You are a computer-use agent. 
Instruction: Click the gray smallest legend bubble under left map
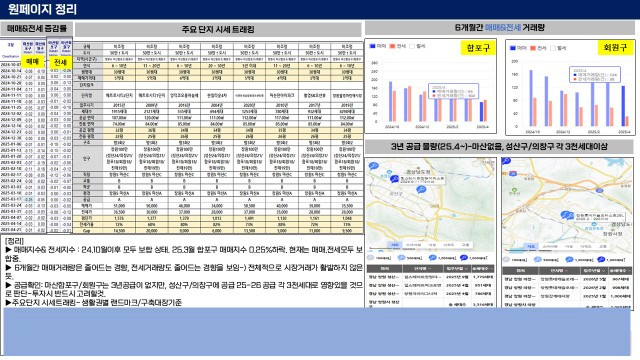coord(371,258)
